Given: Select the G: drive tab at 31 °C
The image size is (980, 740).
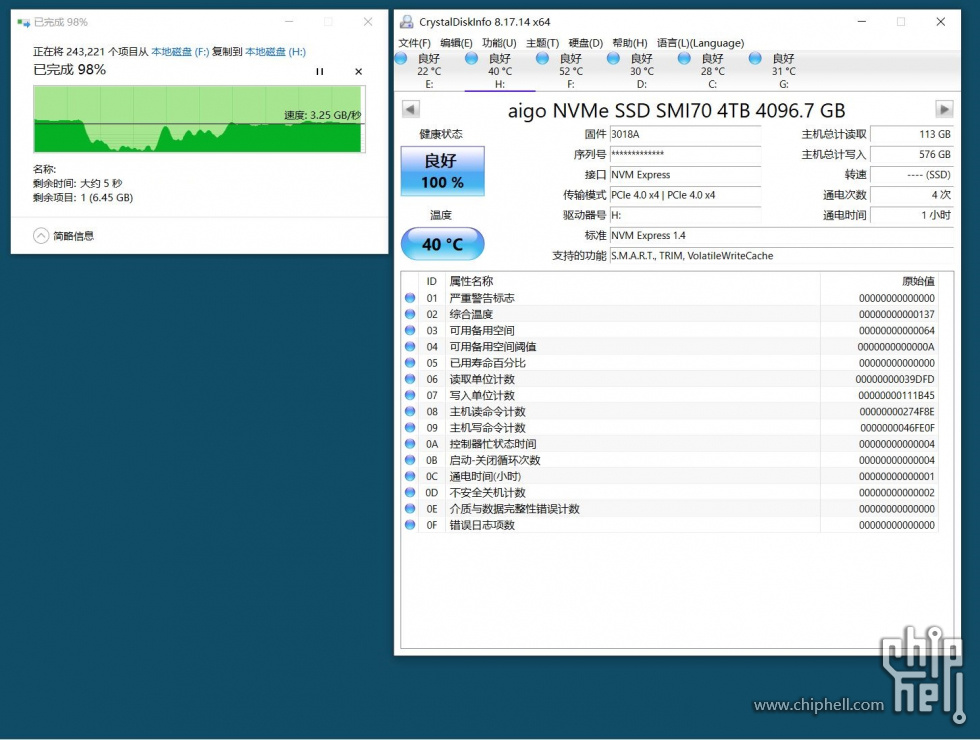Looking at the screenshot, I should pos(784,71).
